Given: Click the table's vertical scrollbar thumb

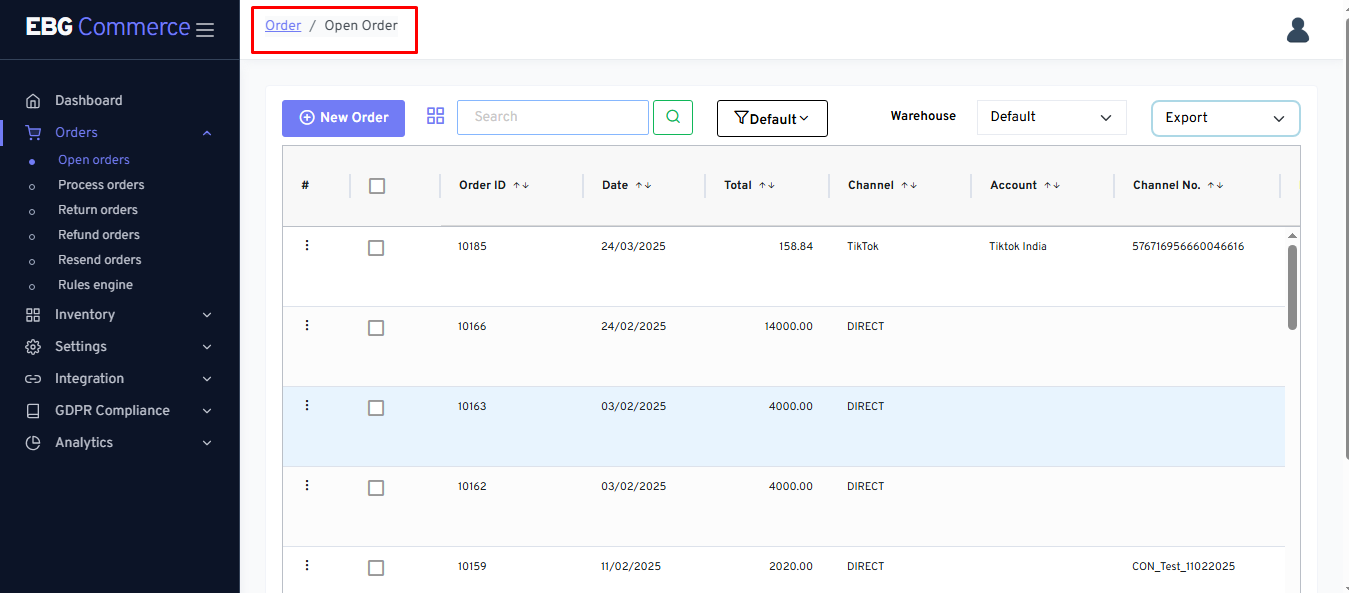Looking at the screenshot, I should pos(1292,287).
